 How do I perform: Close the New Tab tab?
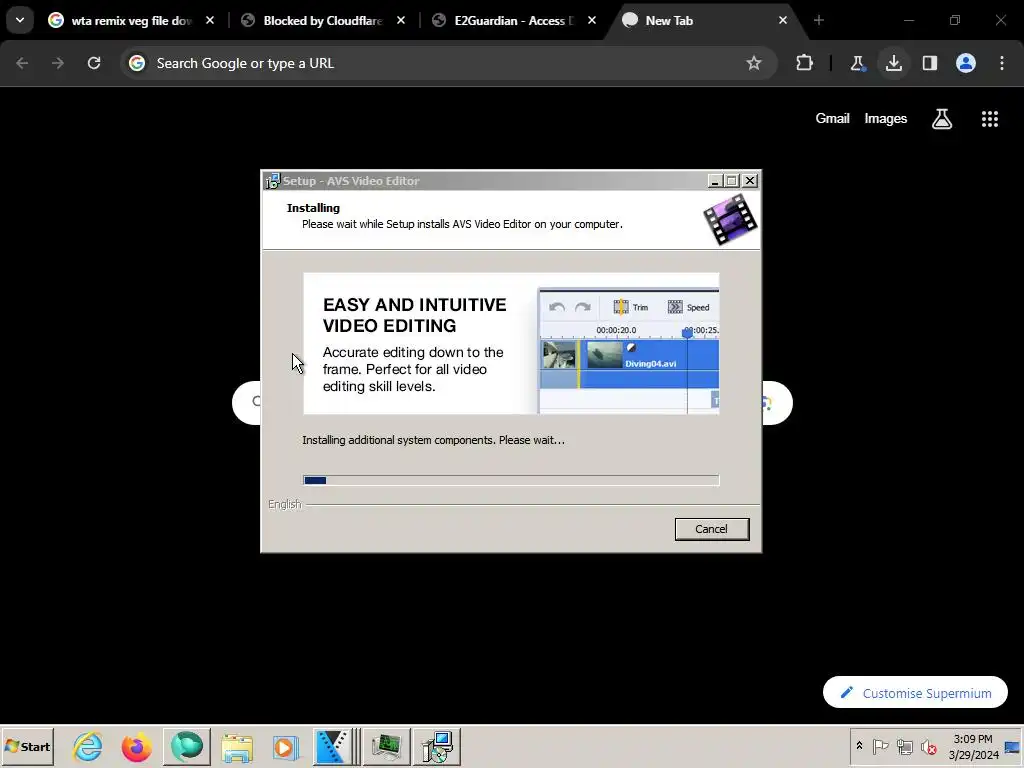click(783, 21)
